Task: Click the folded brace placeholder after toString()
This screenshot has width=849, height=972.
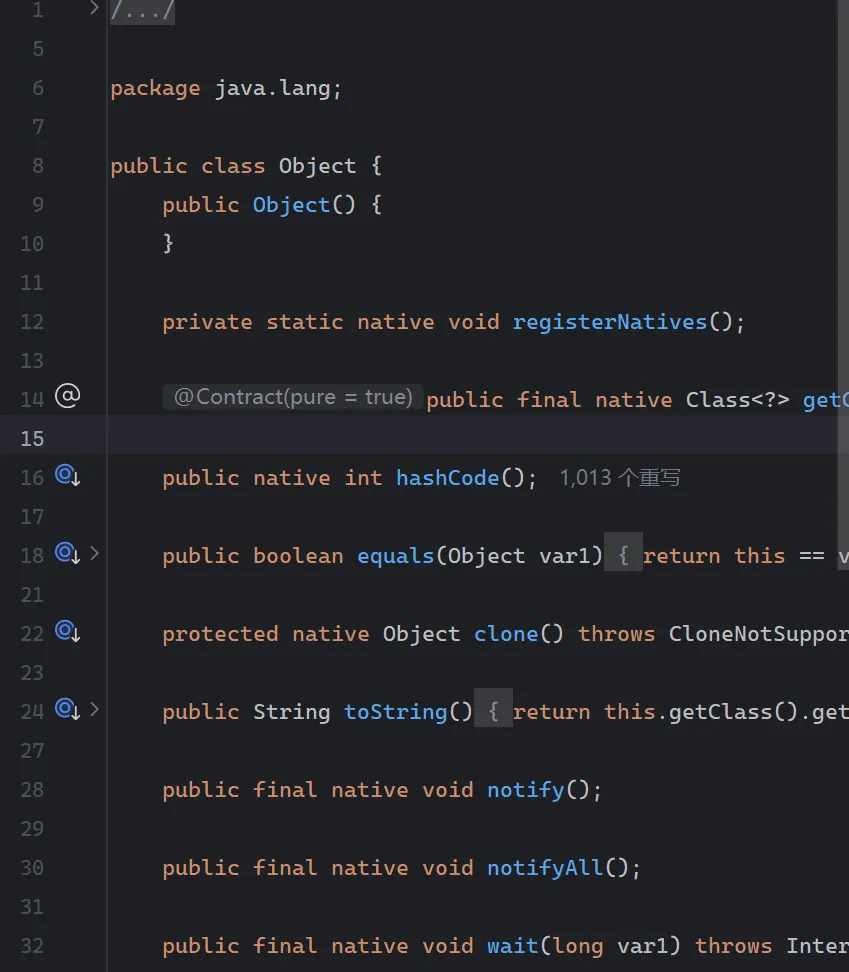Action: point(493,712)
